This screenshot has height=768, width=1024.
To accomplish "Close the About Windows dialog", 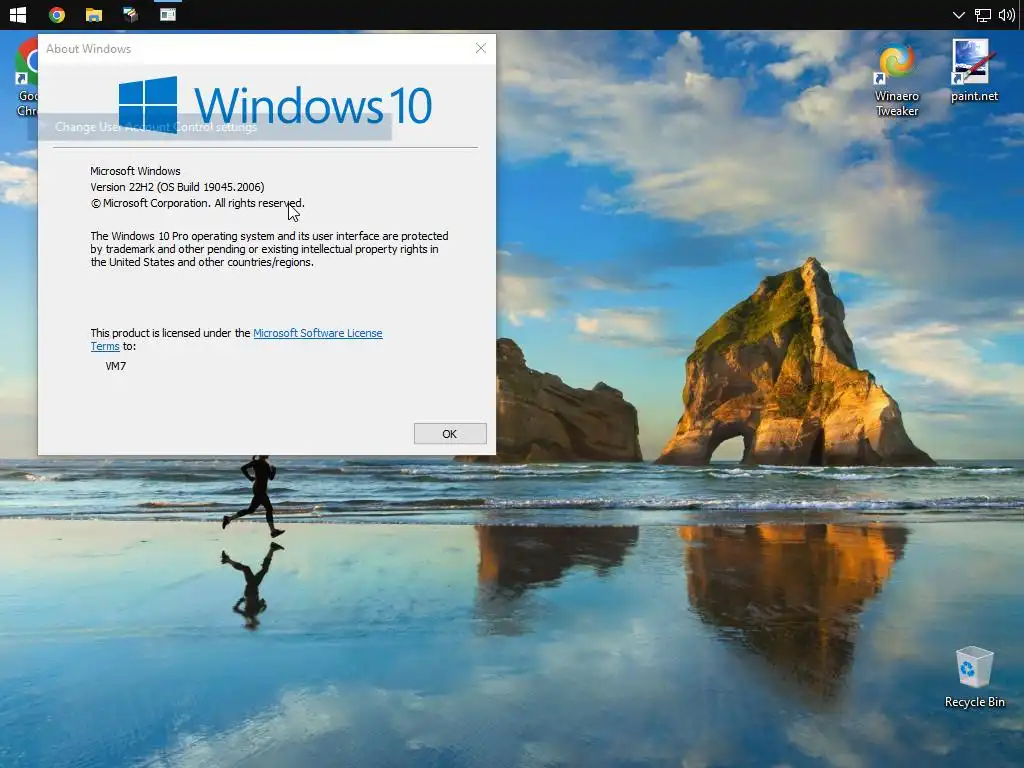I will point(481,48).
